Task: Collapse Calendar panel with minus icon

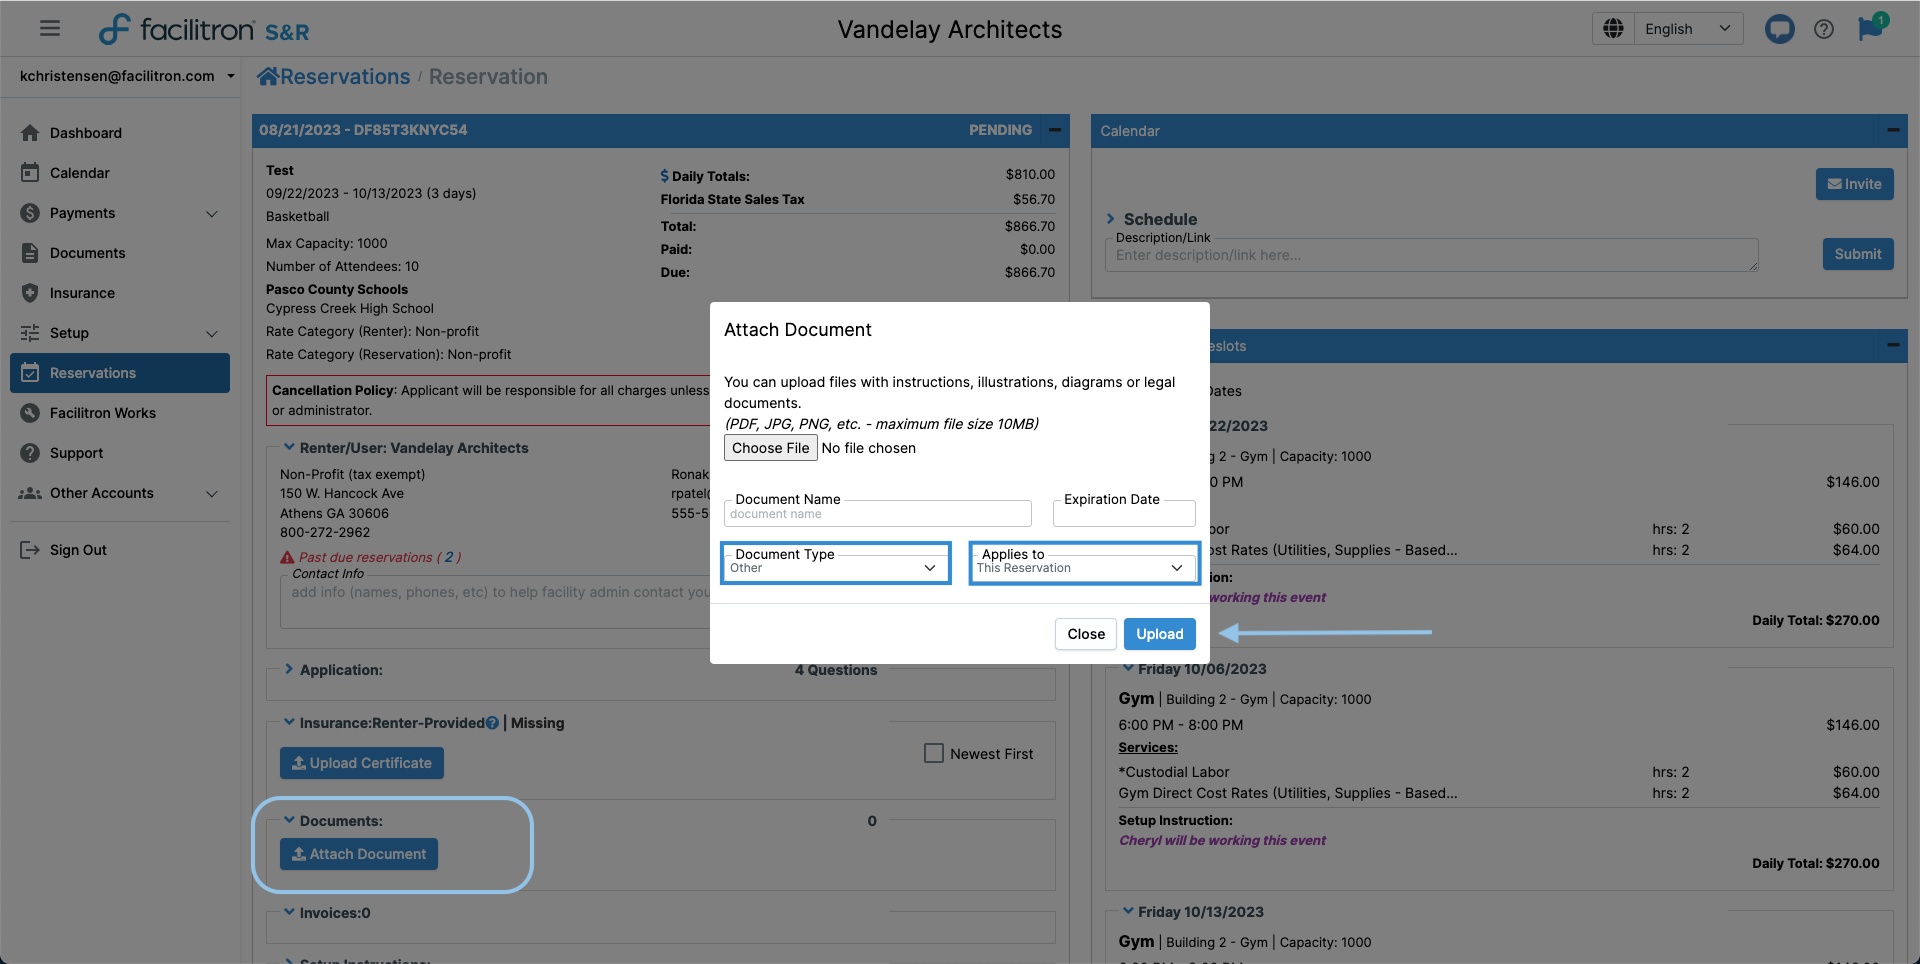Action: pyautogui.click(x=1893, y=130)
